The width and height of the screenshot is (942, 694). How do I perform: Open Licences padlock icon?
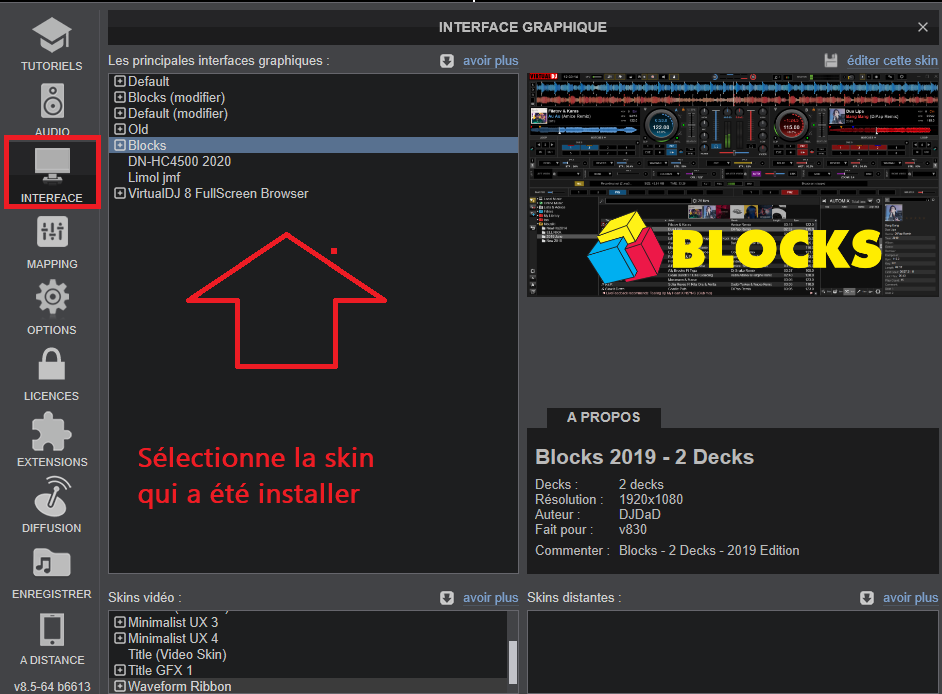(x=52, y=364)
